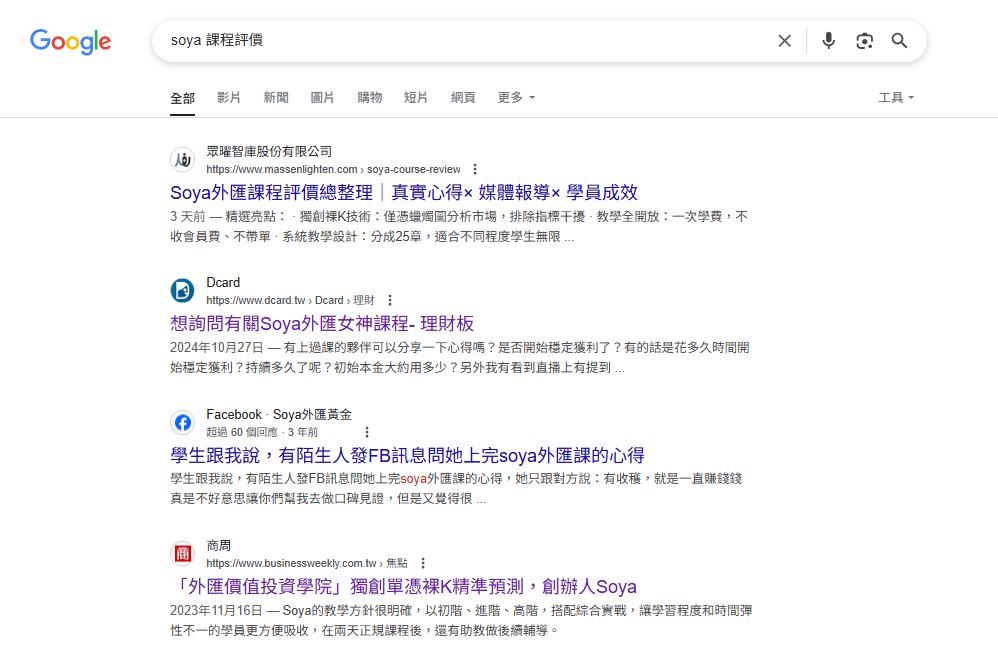This screenshot has height=656, width=998.
Task: Click the massenlighten.com soya-course-review URL
Action: 333,169
